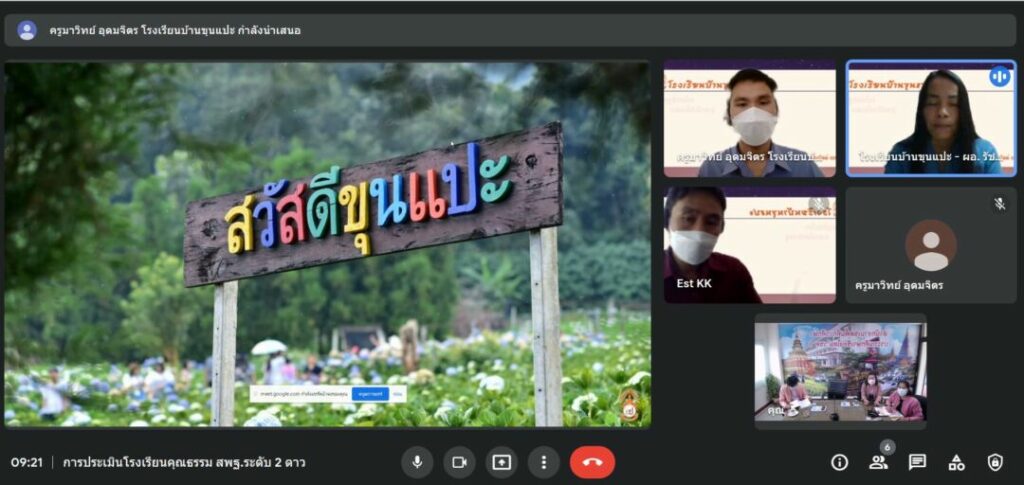Select the Est KK video tile
The height and width of the screenshot is (485, 1024).
[750, 245]
